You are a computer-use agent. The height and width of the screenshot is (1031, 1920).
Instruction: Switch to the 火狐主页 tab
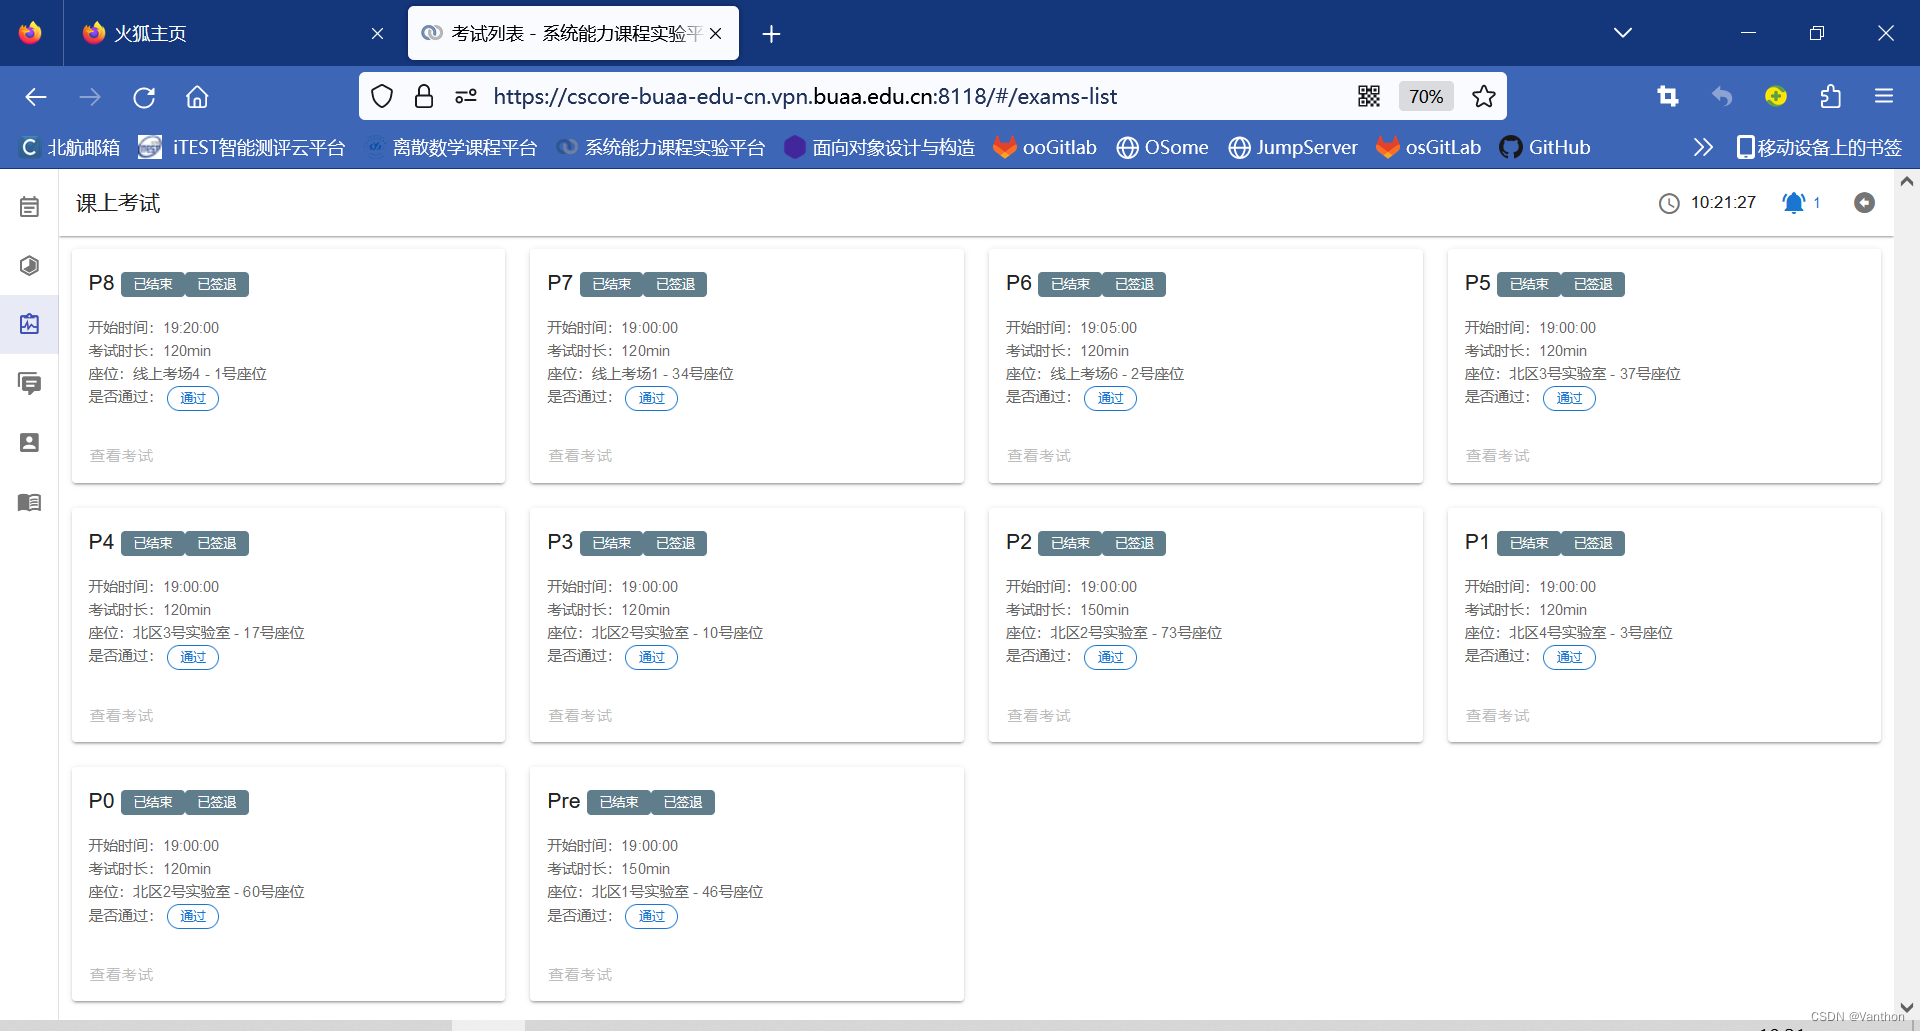(225, 33)
